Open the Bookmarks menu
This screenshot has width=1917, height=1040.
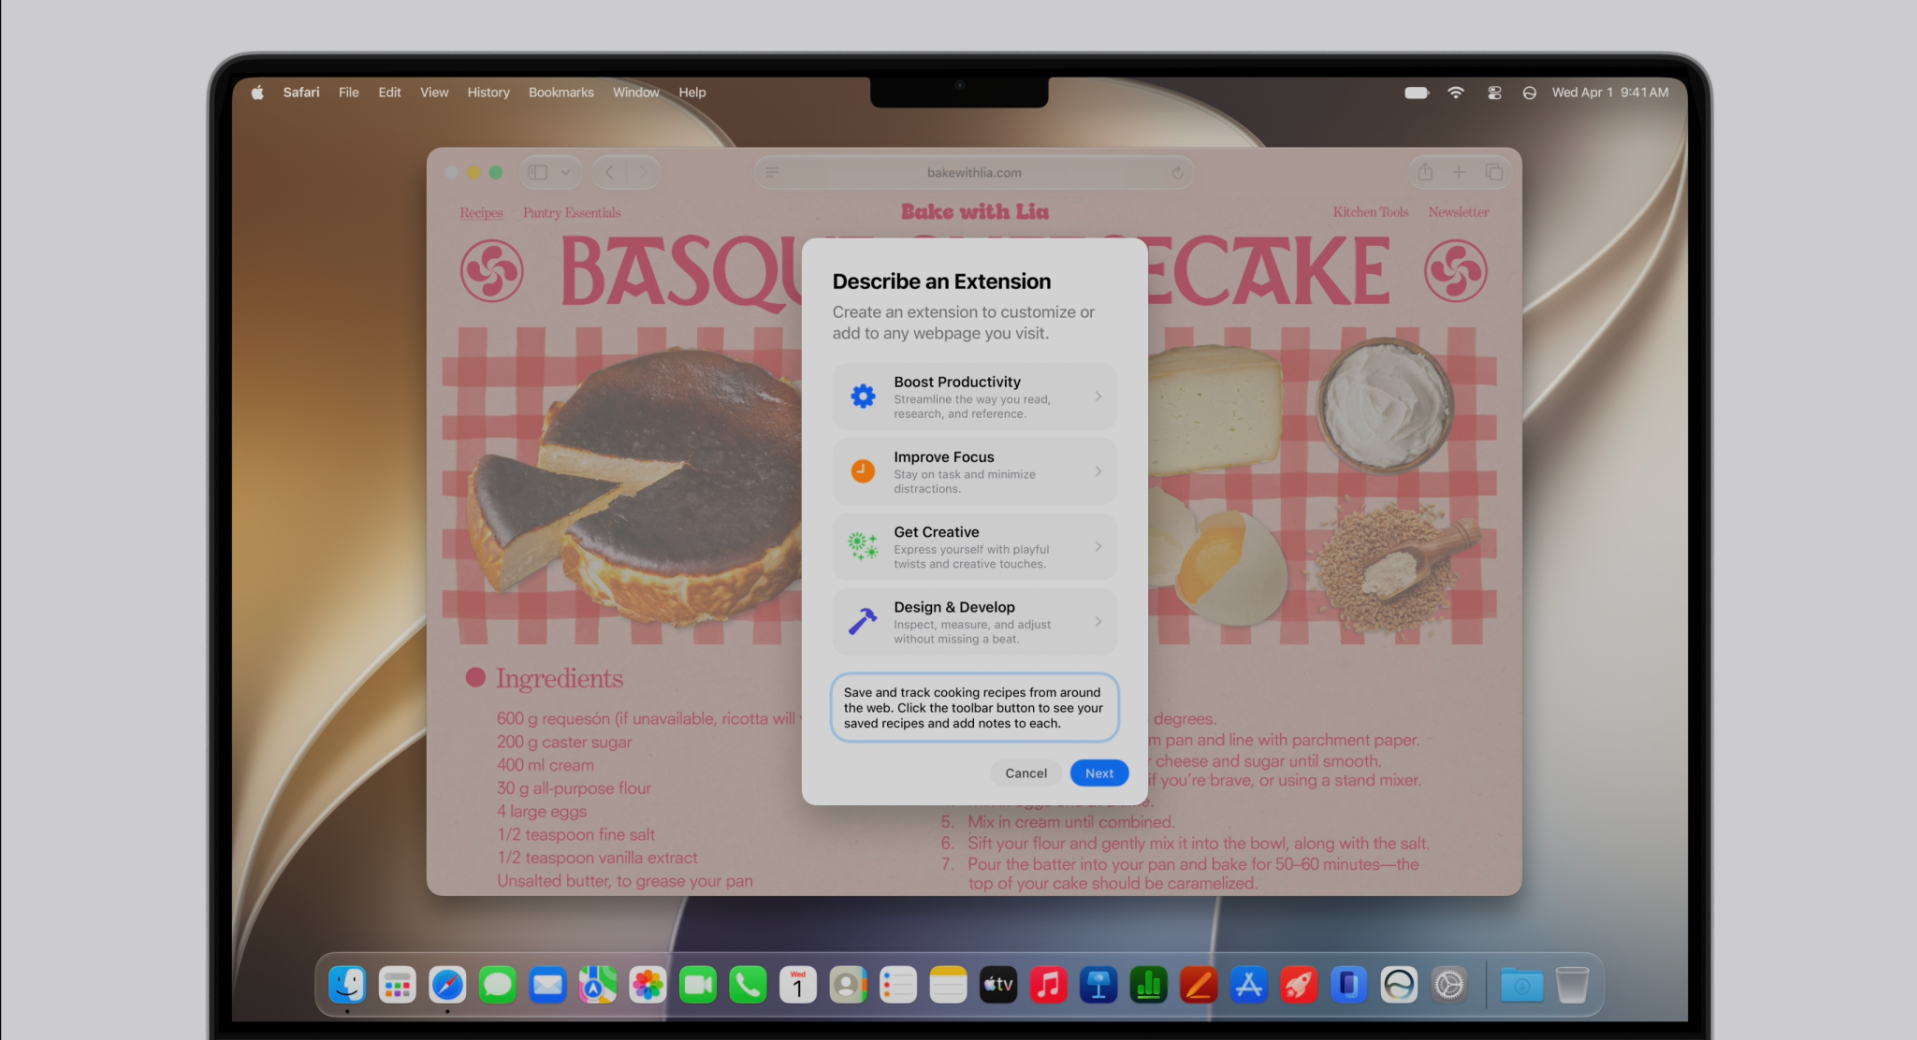point(561,92)
